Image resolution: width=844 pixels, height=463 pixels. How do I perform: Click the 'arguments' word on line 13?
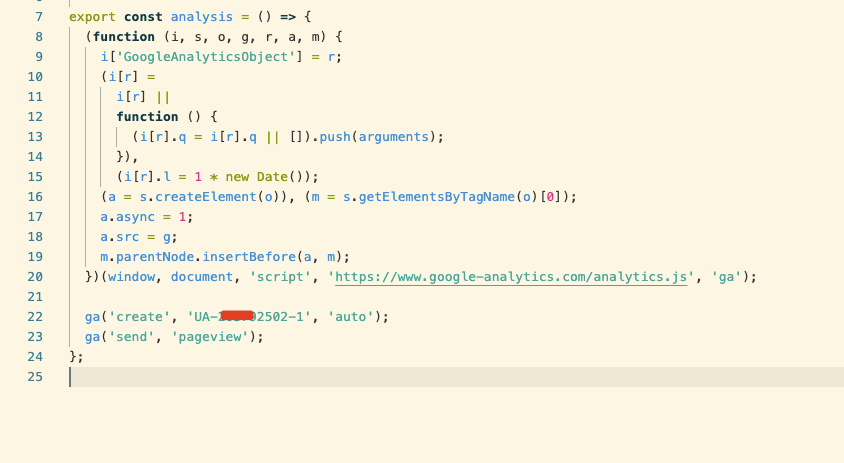point(393,137)
